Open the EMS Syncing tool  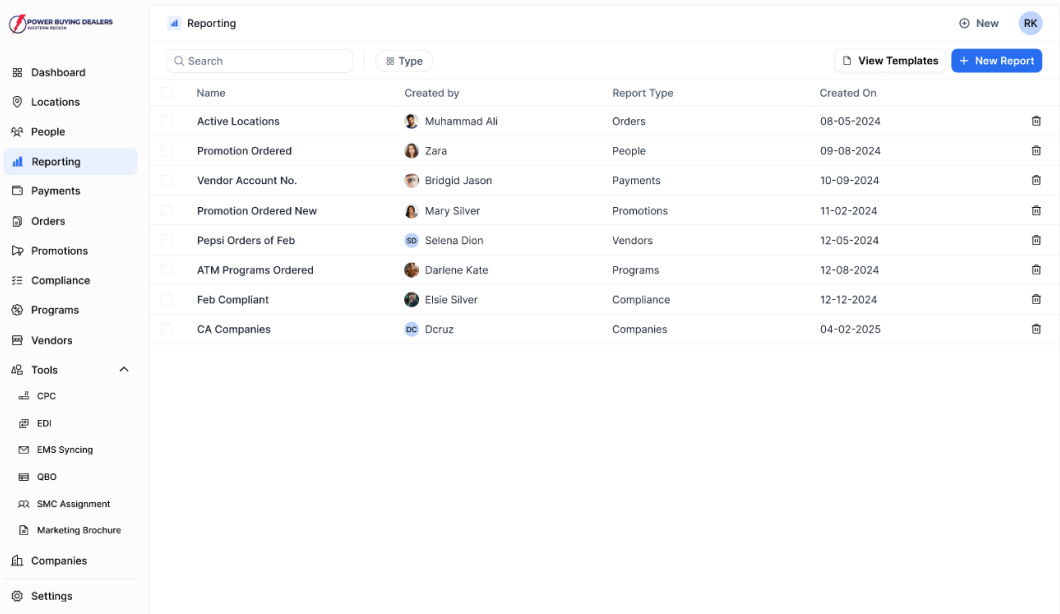coord(66,449)
